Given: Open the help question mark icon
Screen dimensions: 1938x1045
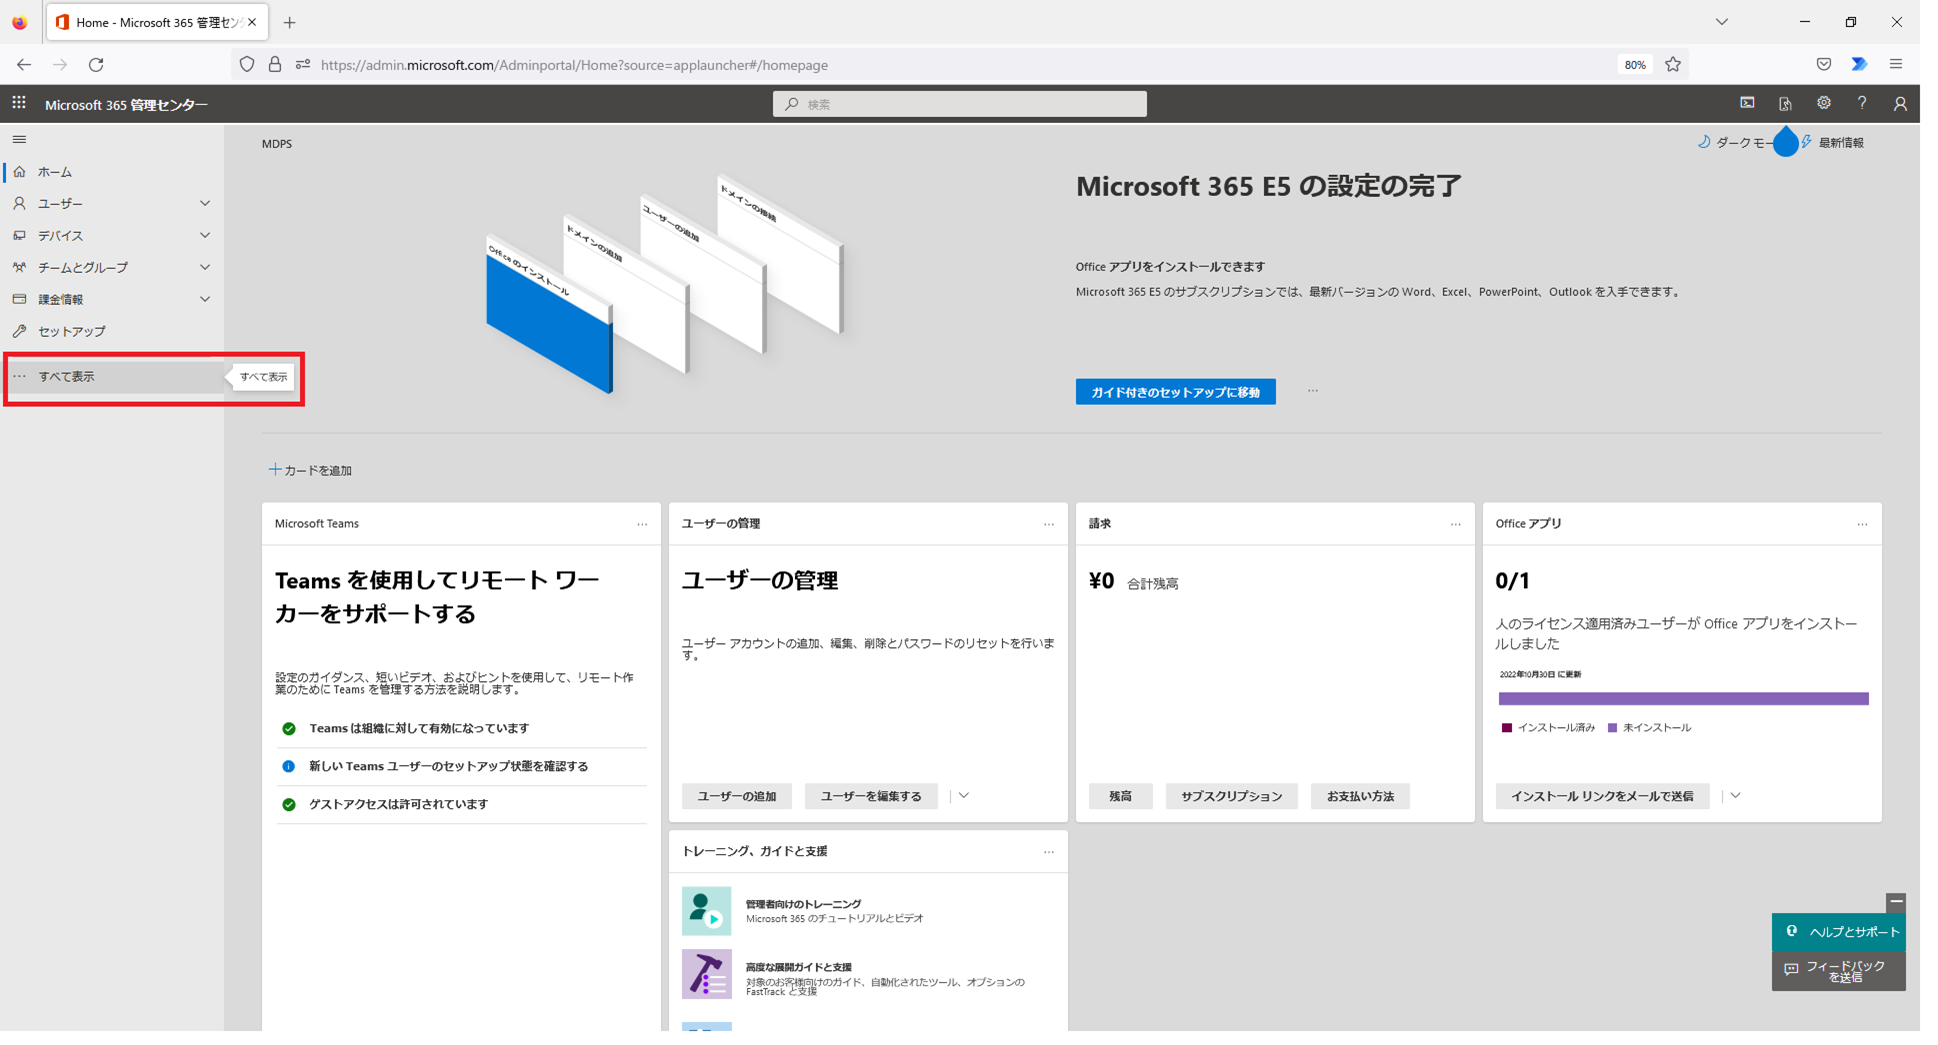Looking at the screenshot, I should pos(1862,103).
